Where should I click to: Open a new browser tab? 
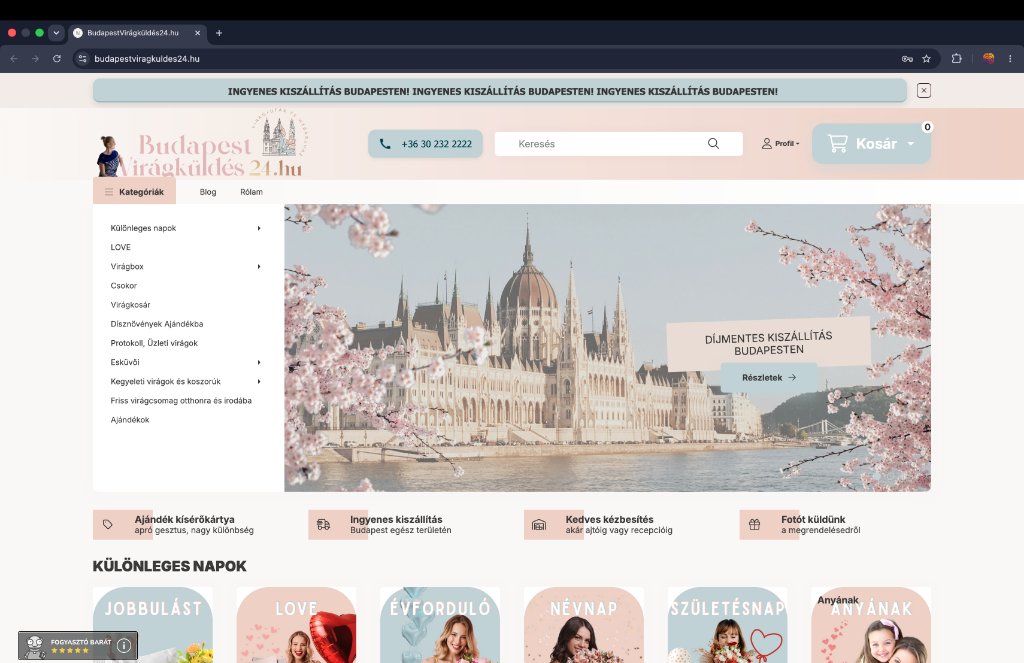tap(219, 33)
